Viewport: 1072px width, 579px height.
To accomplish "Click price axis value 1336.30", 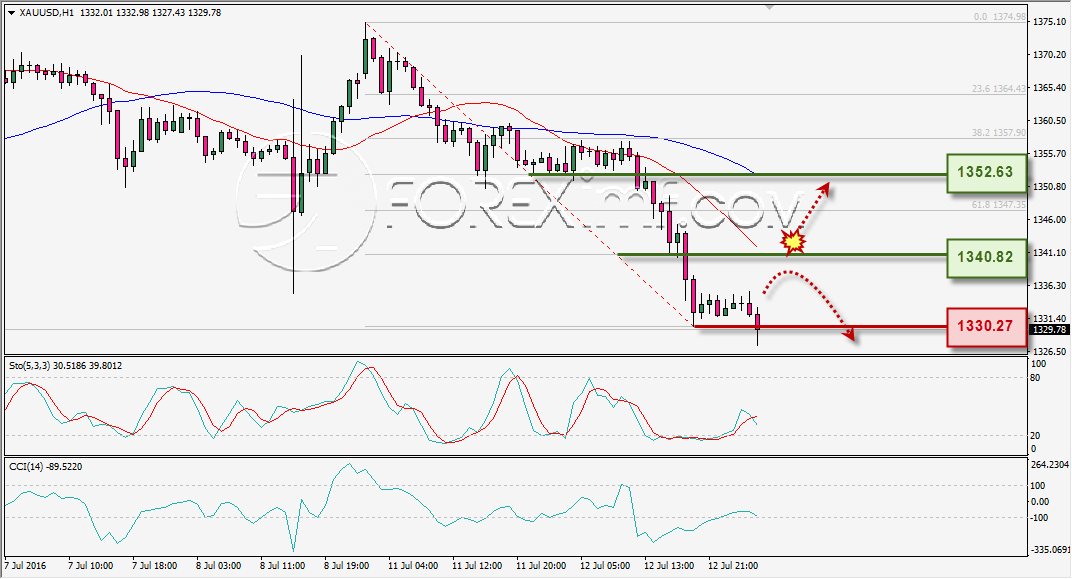I will click(1049, 286).
